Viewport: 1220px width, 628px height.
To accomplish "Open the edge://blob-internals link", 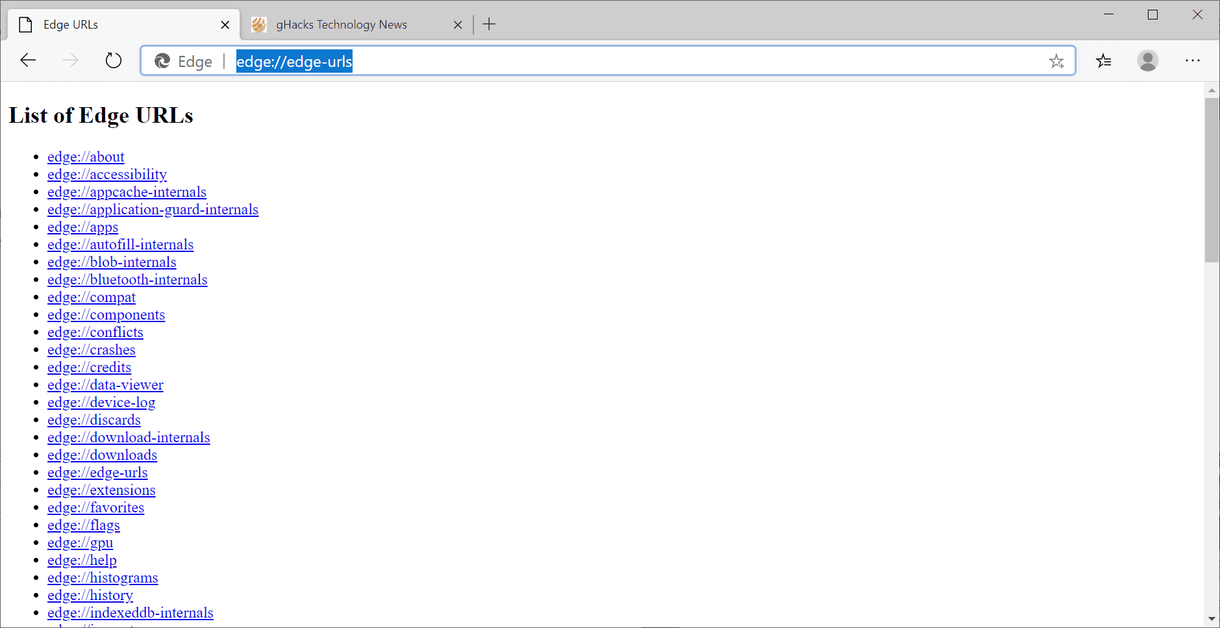I will [111, 262].
